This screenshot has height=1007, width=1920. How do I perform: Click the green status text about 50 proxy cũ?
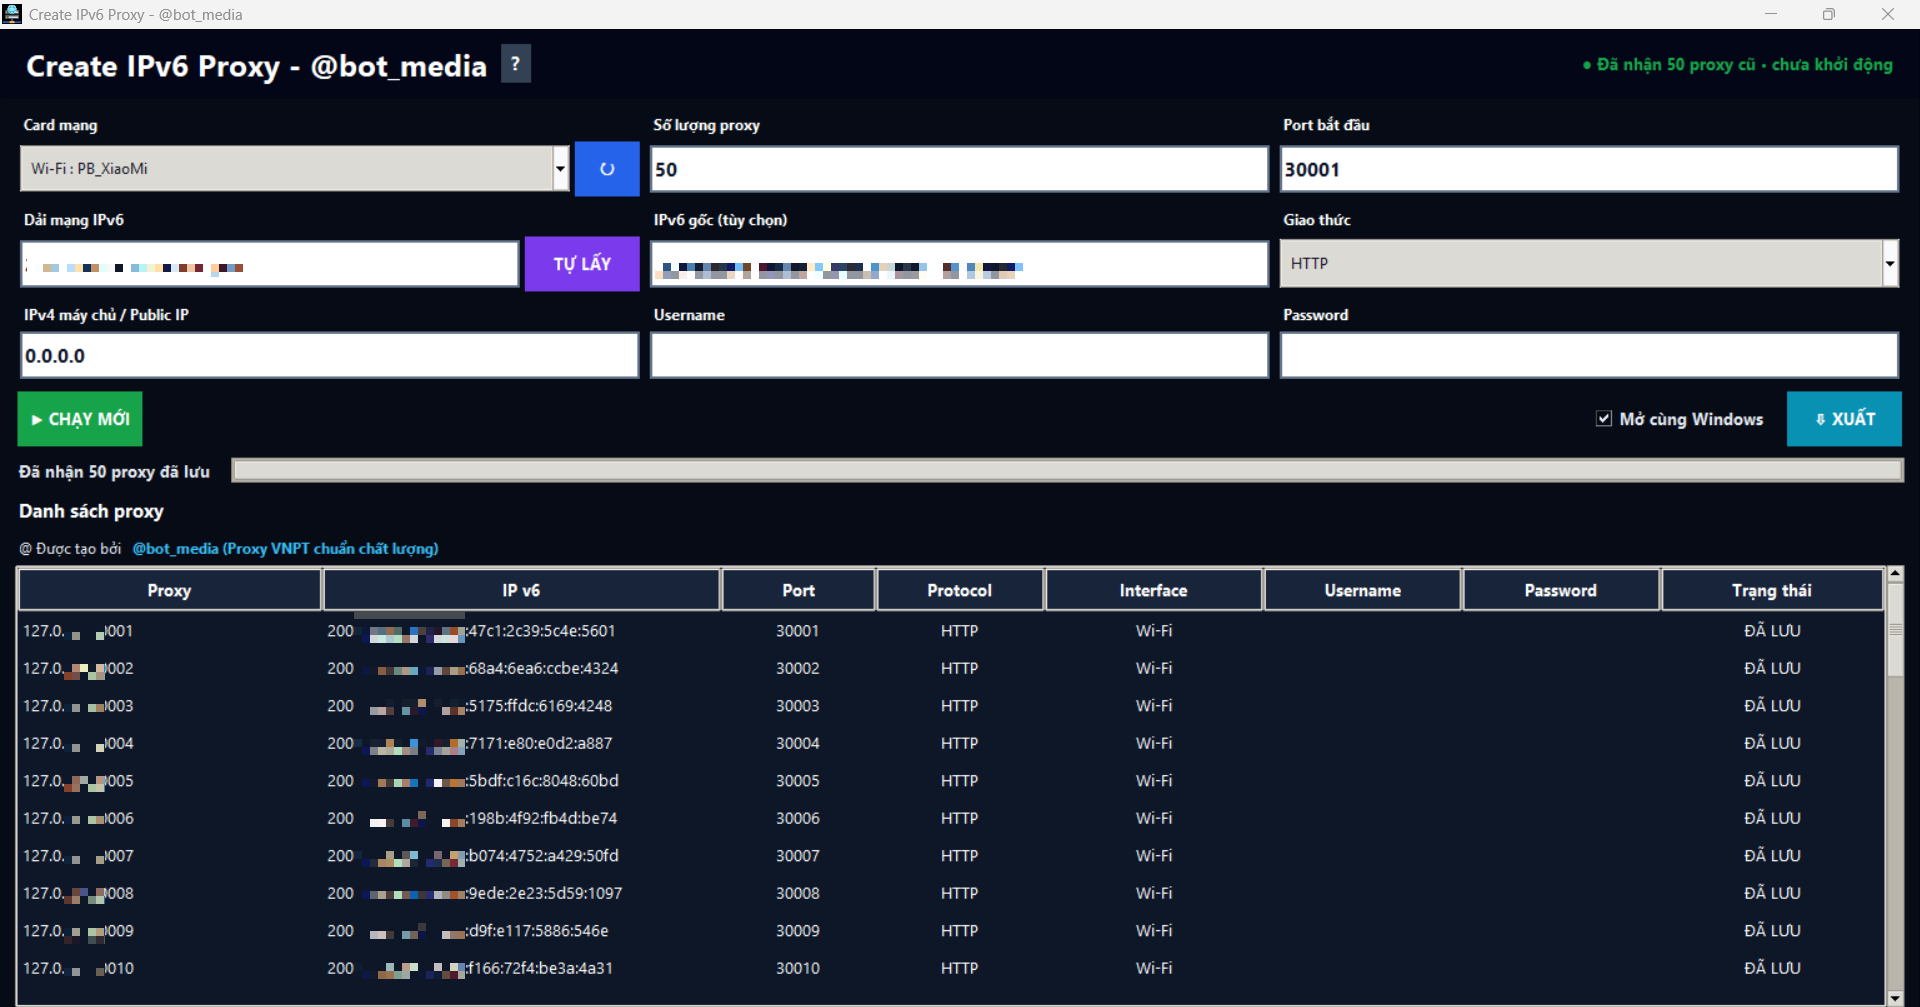click(x=1738, y=64)
